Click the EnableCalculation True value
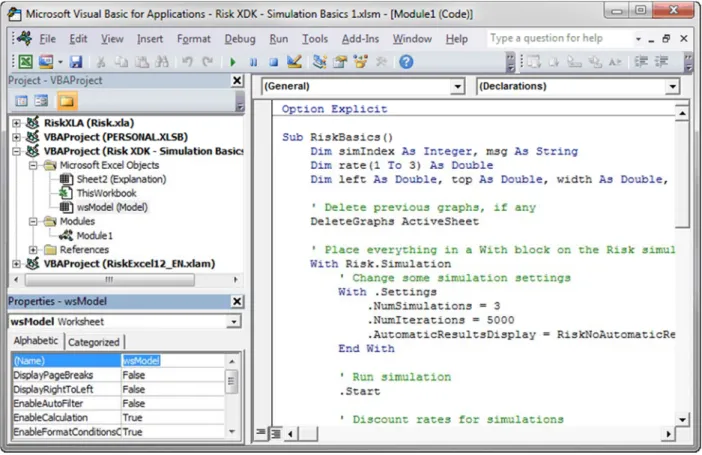This screenshot has width=702, height=455. coord(172,418)
